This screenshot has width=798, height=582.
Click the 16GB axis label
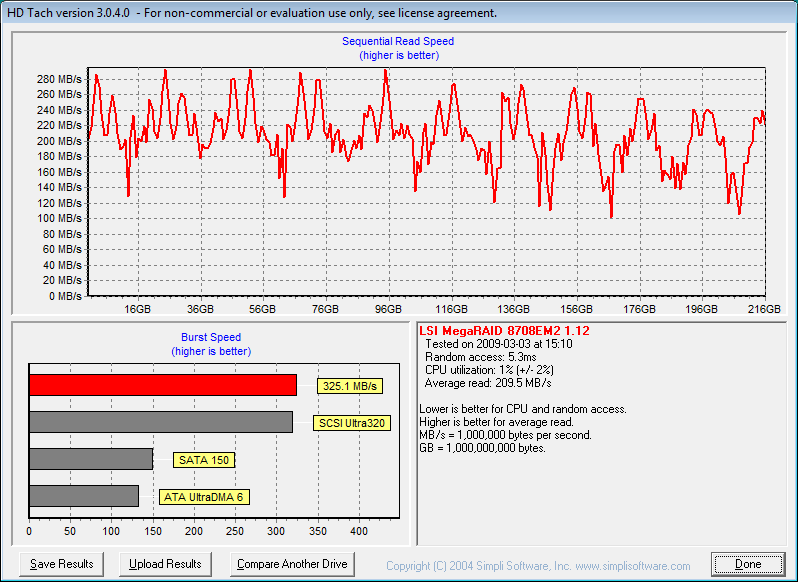pos(138,309)
